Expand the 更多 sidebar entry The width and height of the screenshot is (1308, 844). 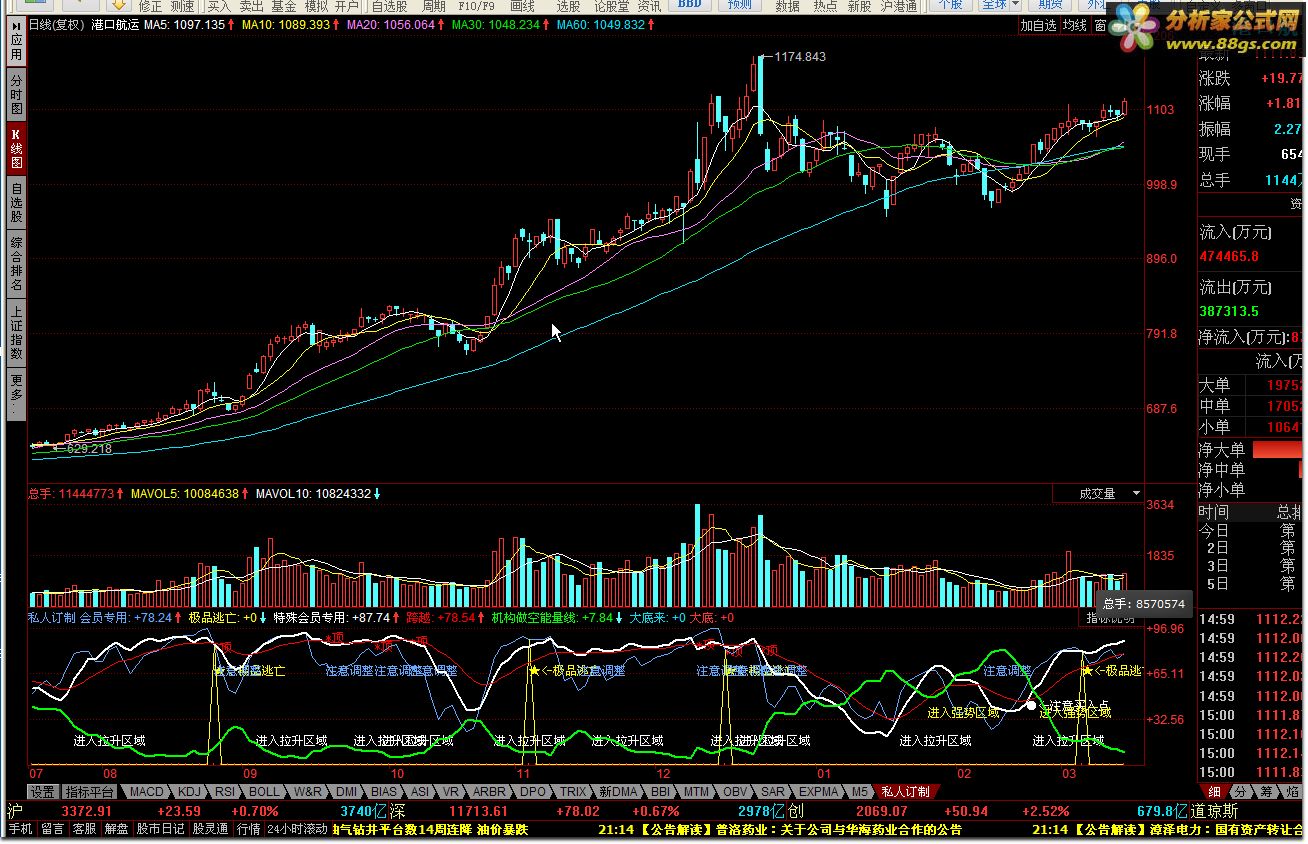[x=16, y=393]
